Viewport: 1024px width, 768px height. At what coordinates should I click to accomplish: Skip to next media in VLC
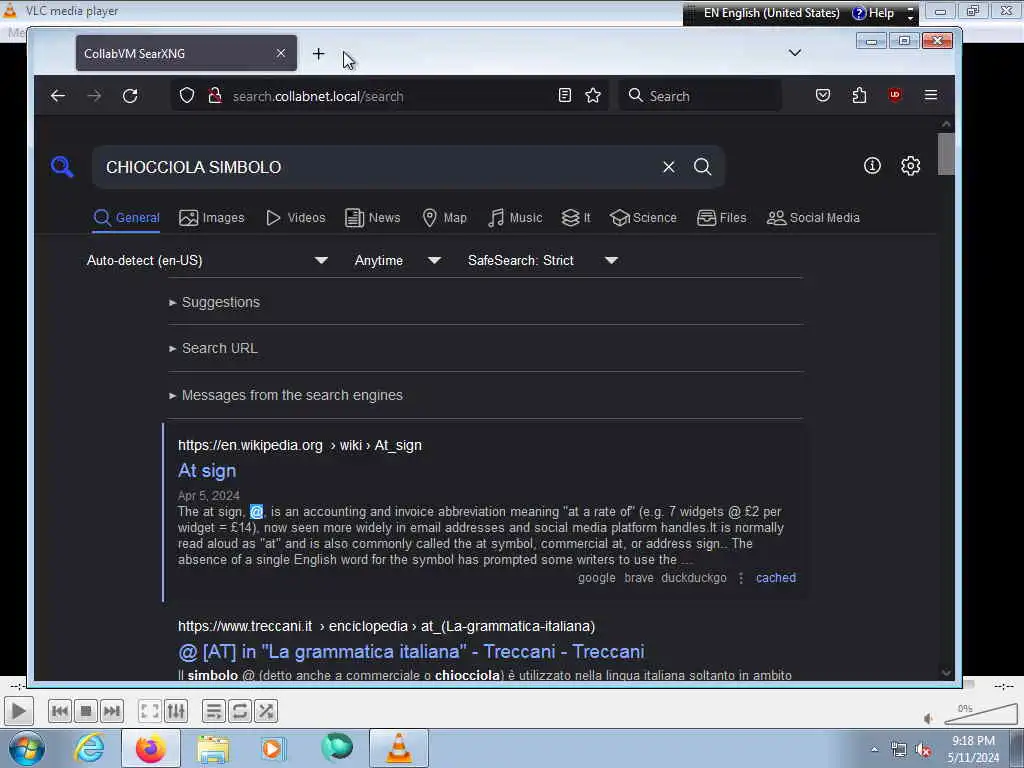[x=112, y=711]
